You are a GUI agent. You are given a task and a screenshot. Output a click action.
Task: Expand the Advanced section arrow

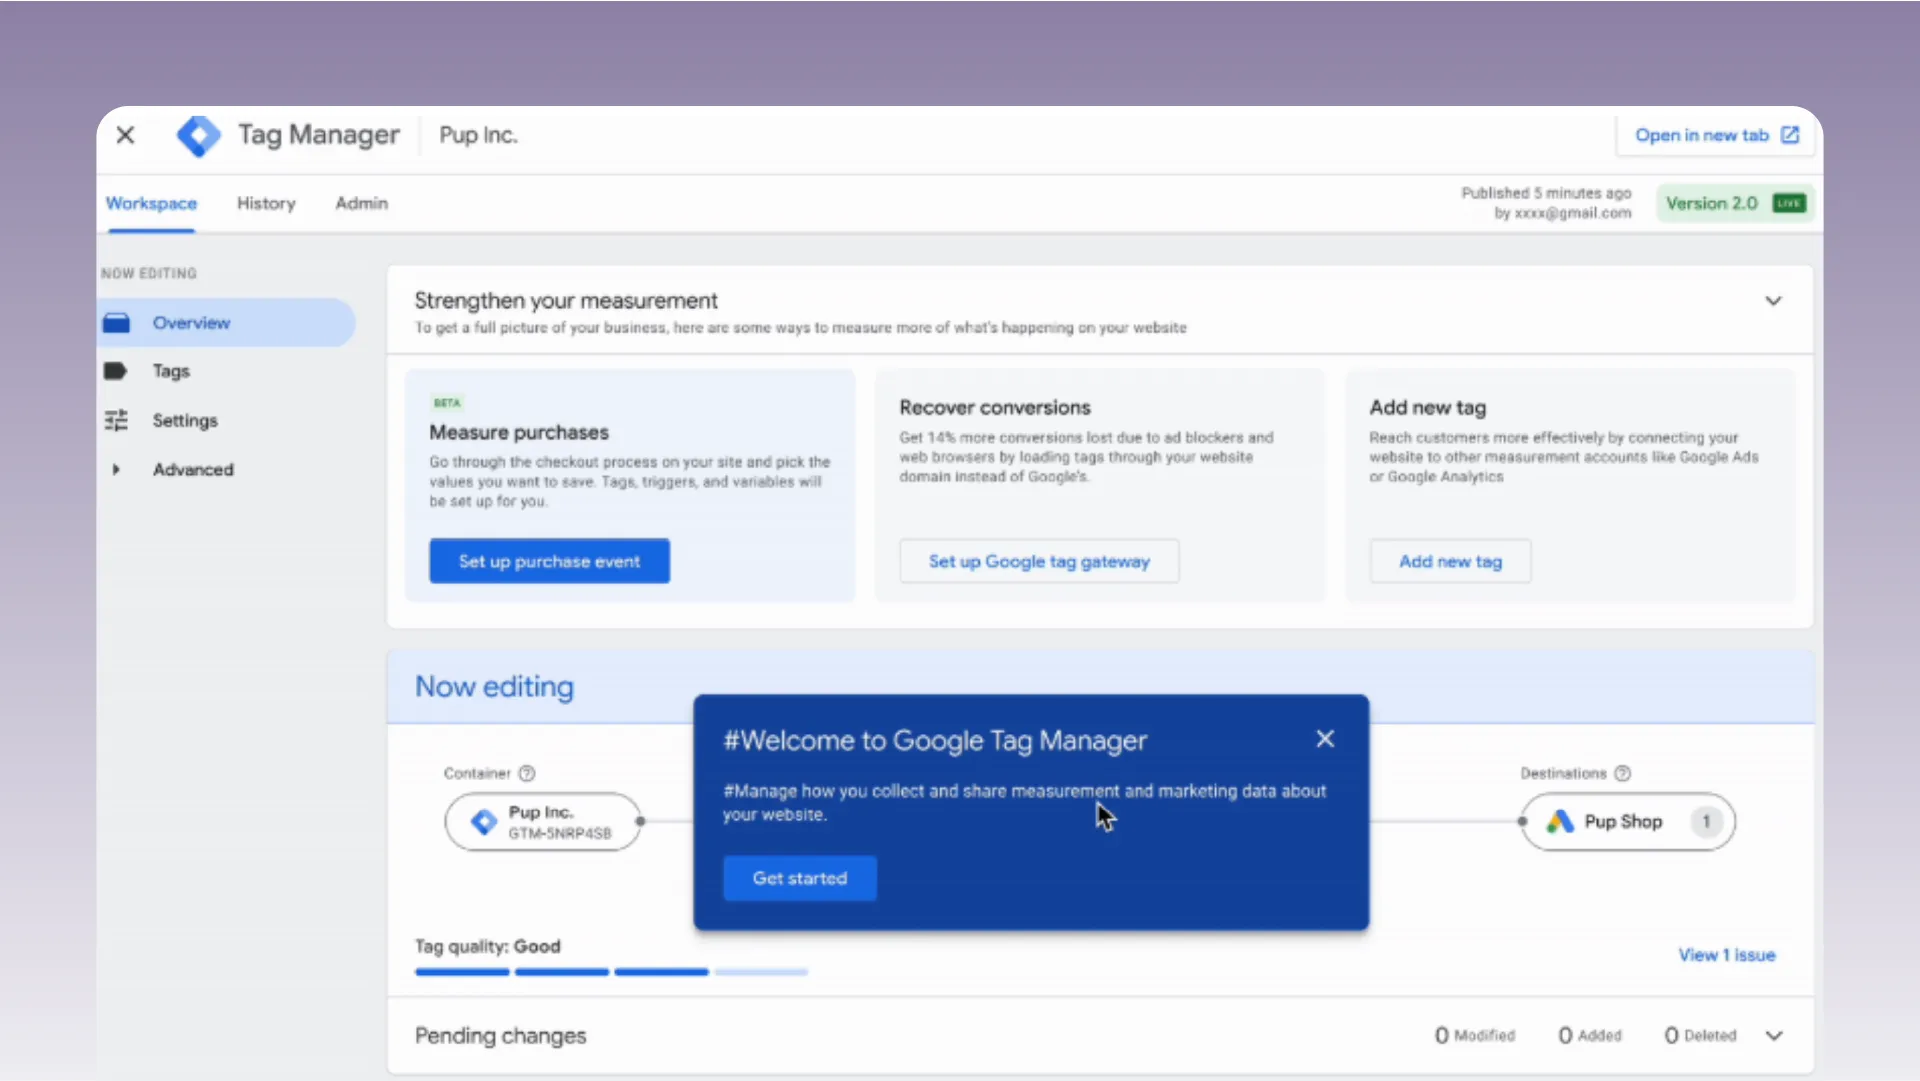pyautogui.click(x=116, y=469)
